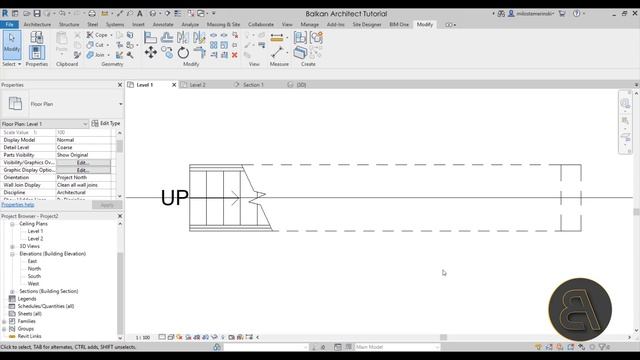Viewport: 640px width, 360px height.
Task: Switch to the {3D} view tab
Action: point(301,85)
